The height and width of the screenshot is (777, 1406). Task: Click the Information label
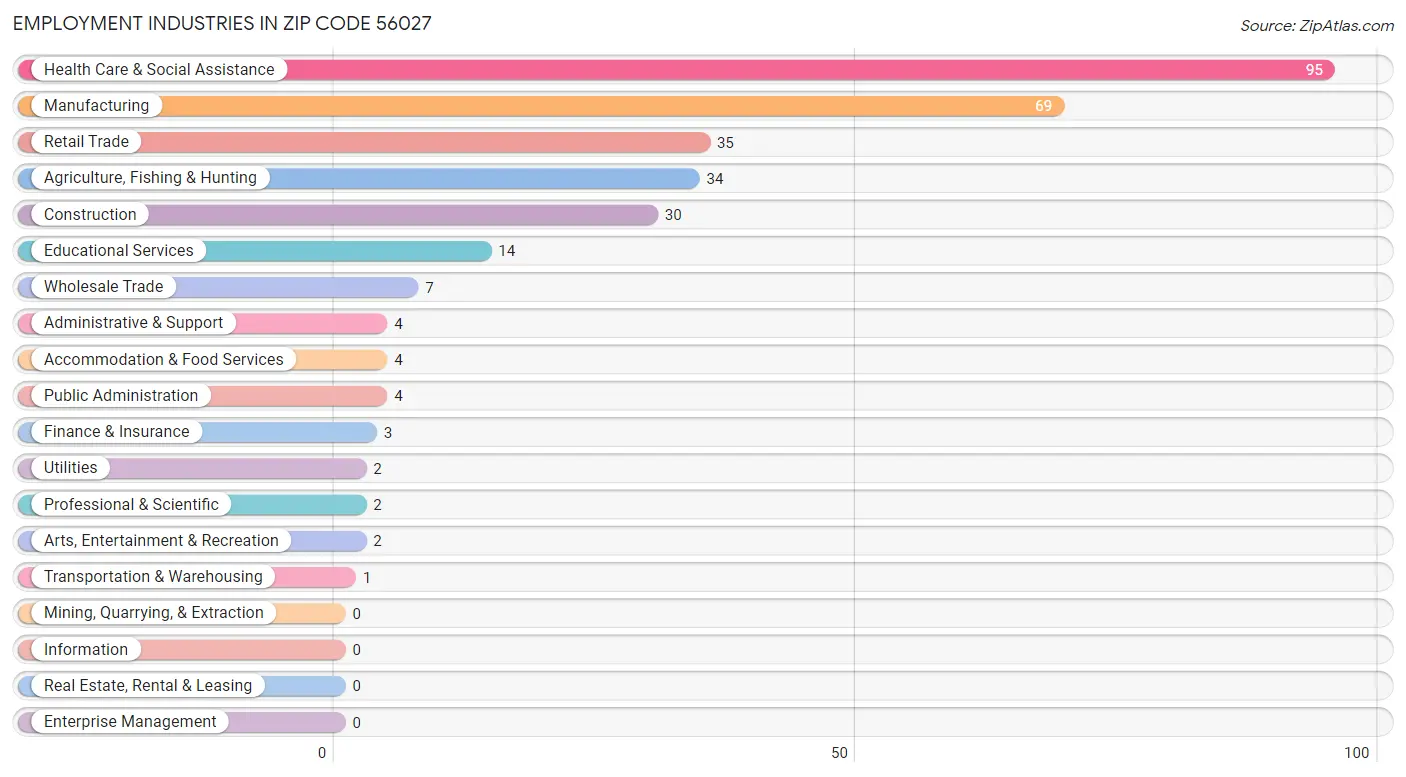[86, 649]
